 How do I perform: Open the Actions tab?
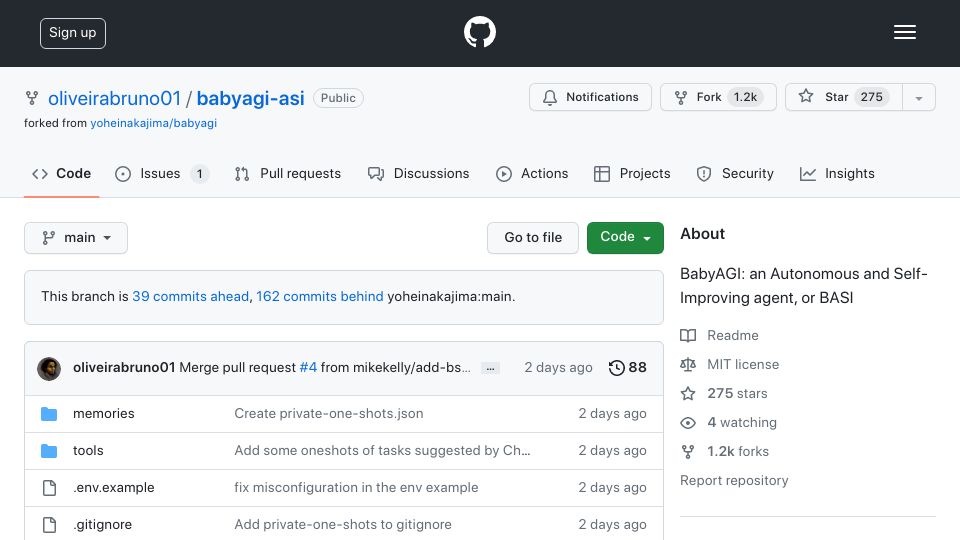click(532, 174)
